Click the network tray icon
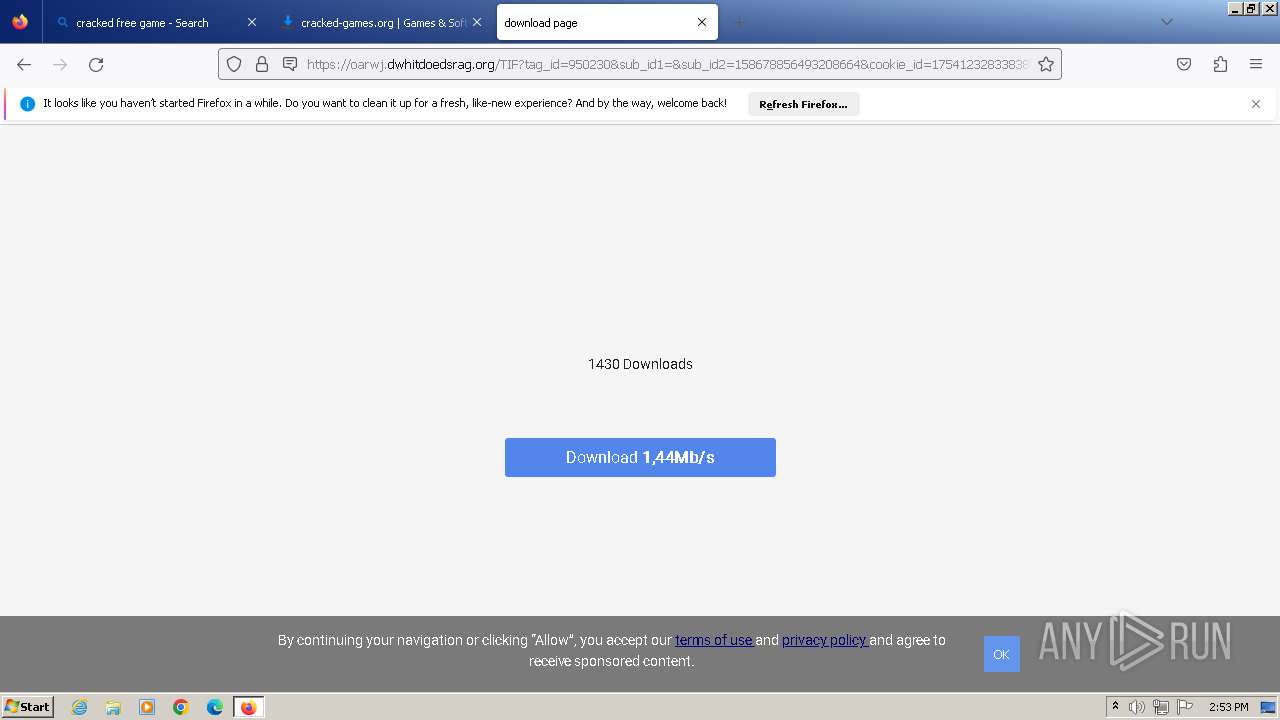Viewport: 1280px width, 720px height. (1161, 707)
